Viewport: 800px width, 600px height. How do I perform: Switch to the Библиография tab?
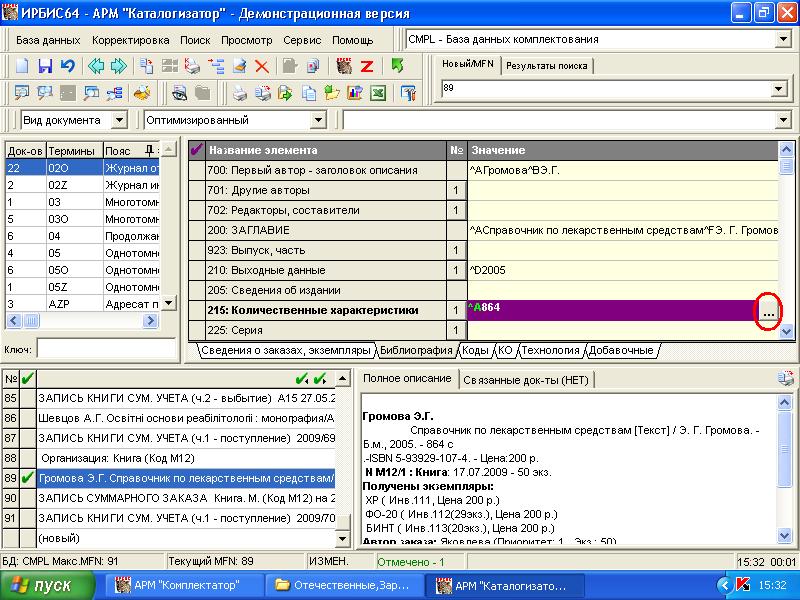click(415, 350)
